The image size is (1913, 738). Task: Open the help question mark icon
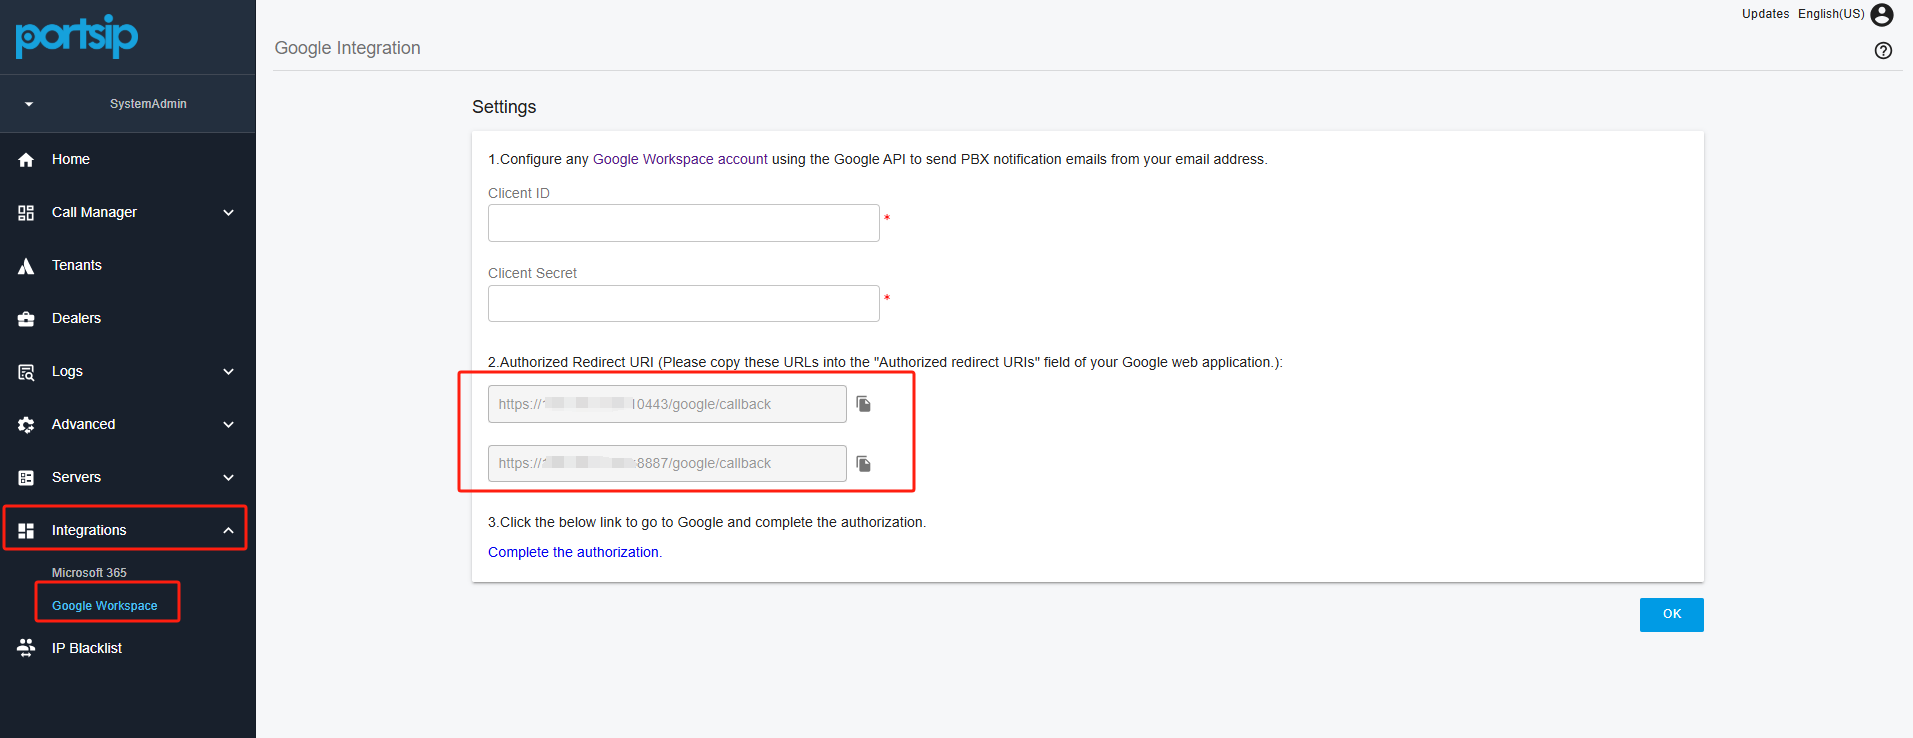point(1883,51)
